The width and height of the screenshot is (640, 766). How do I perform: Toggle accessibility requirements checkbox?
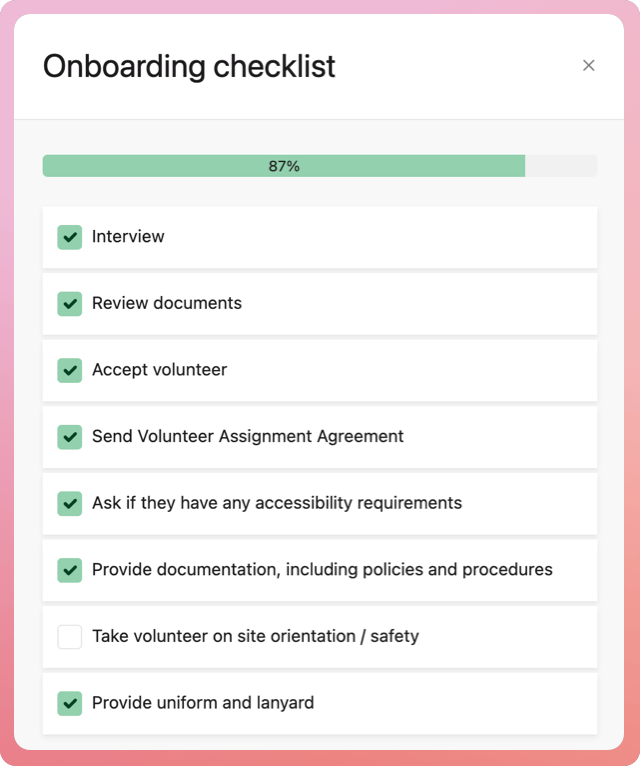69,503
